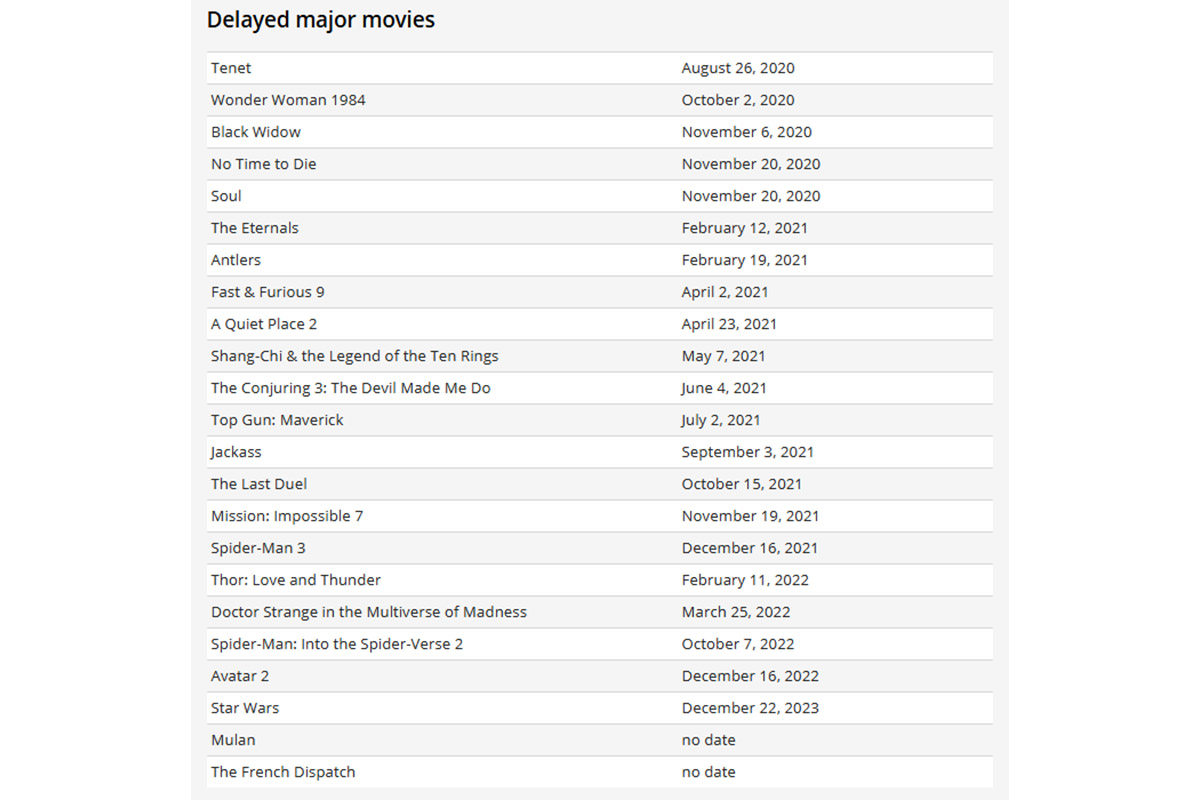The height and width of the screenshot is (800, 1200).
Task: Click the Jackass movie title
Action: coord(235,452)
